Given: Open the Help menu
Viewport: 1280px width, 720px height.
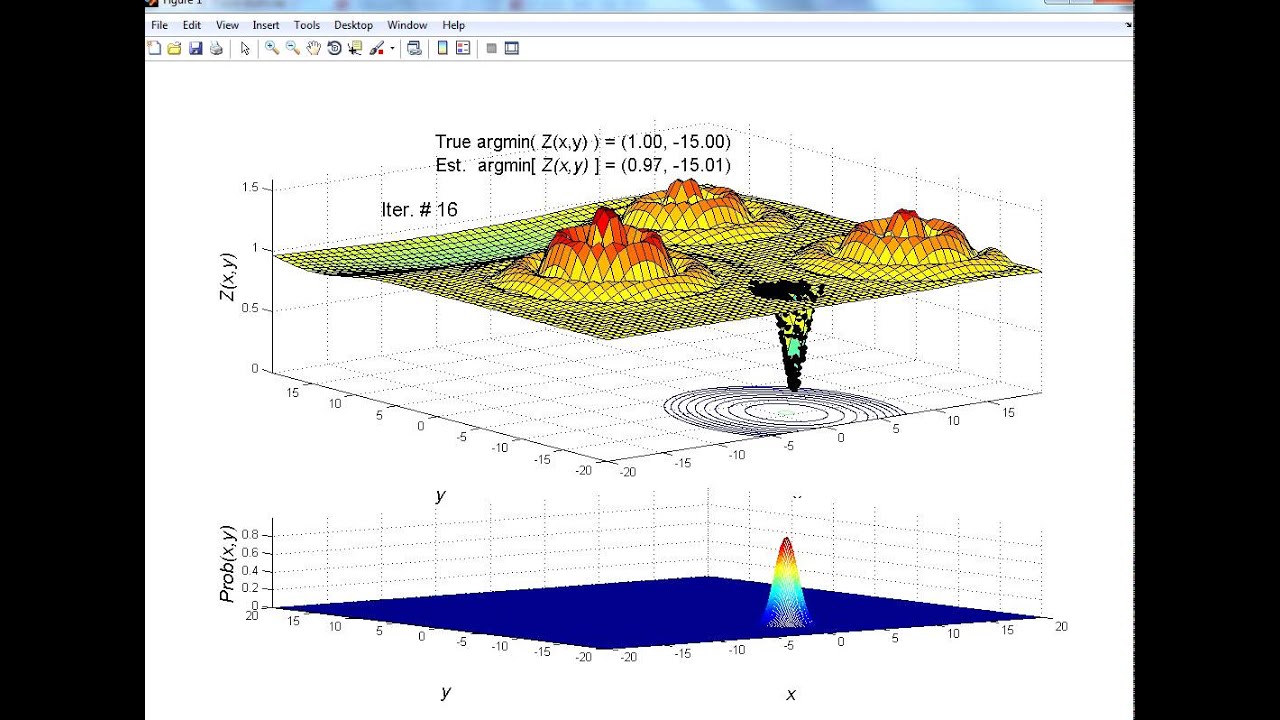Looking at the screenshot, I should (x=453, y=25).
